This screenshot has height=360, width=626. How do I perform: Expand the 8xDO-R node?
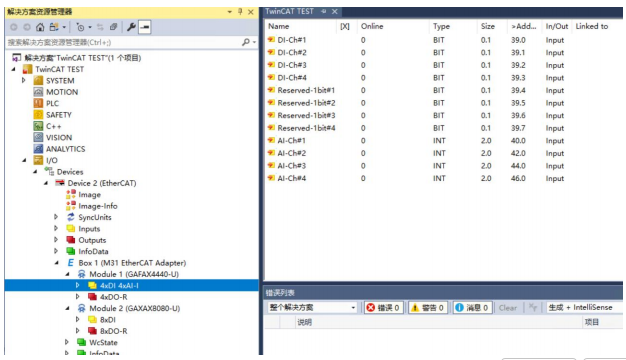(78, 331)
